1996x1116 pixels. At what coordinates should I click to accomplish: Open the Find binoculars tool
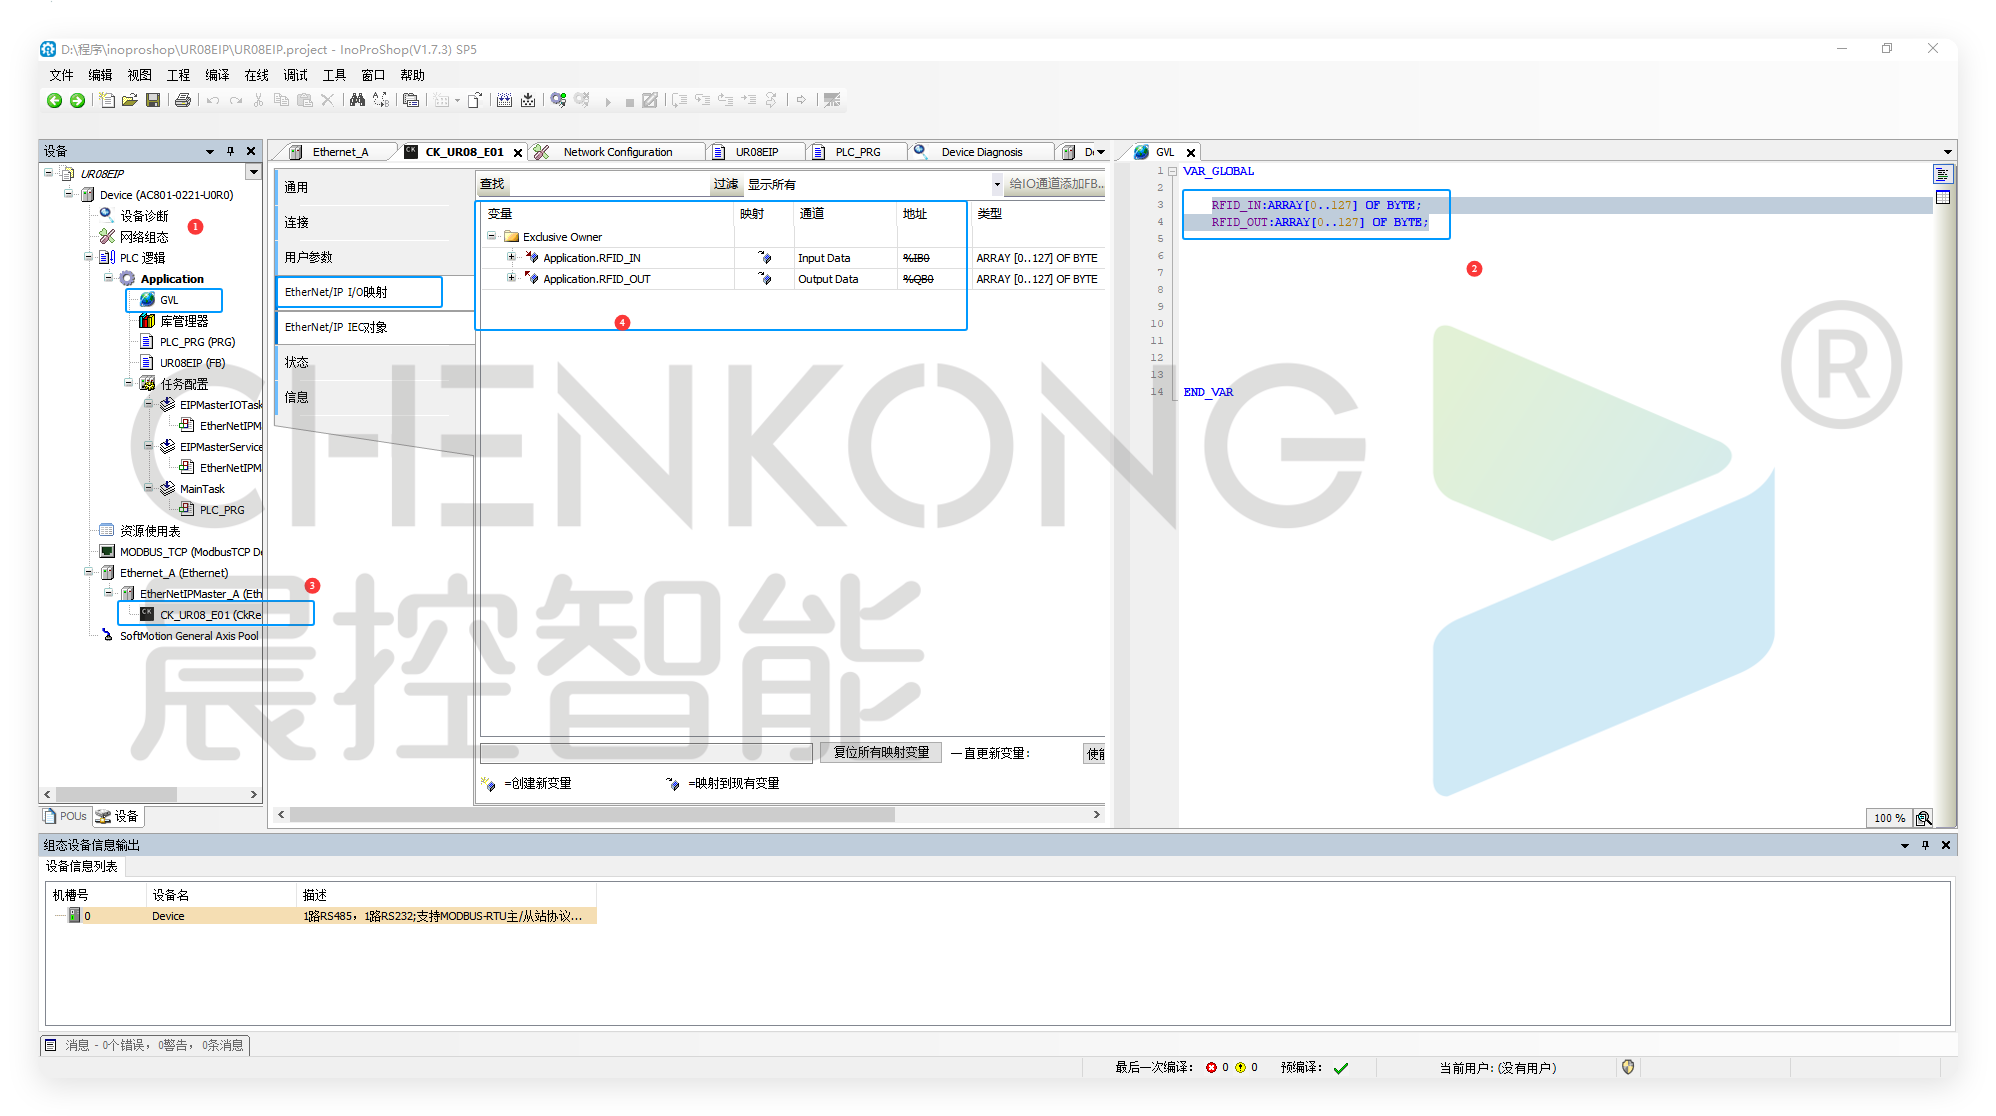[357, 100]
